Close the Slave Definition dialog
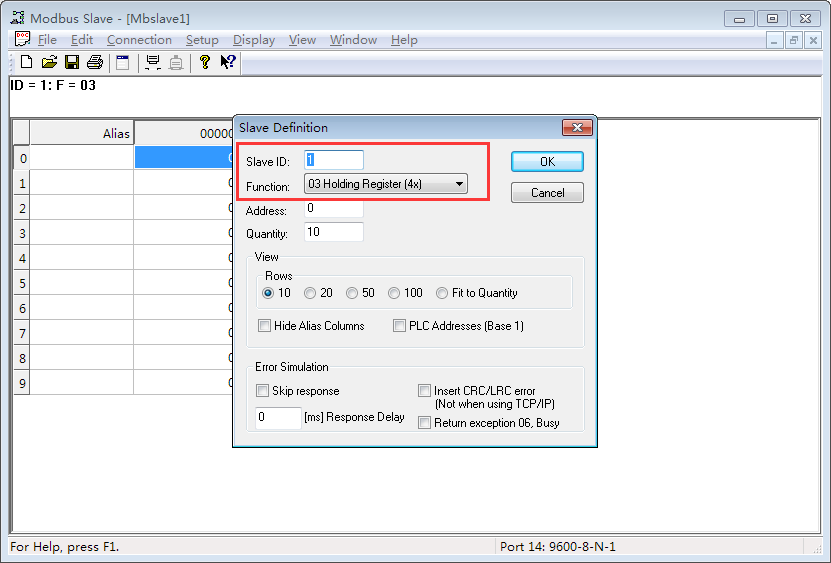Screen dimensions: 831x563 click(577, 127)
